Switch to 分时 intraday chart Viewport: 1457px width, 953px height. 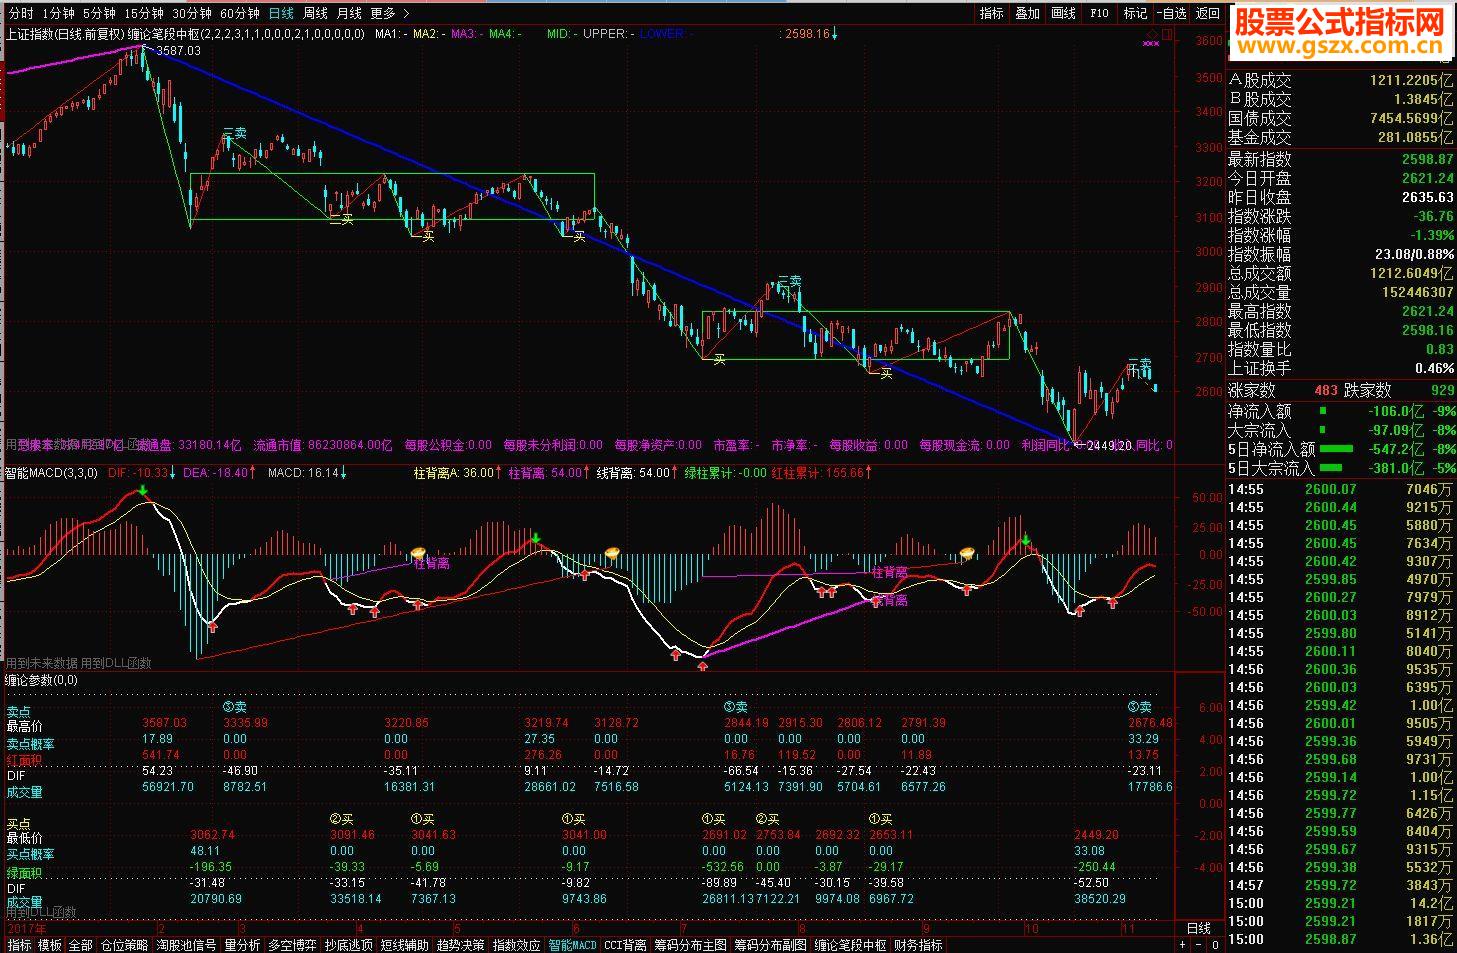tap(20, 13)
